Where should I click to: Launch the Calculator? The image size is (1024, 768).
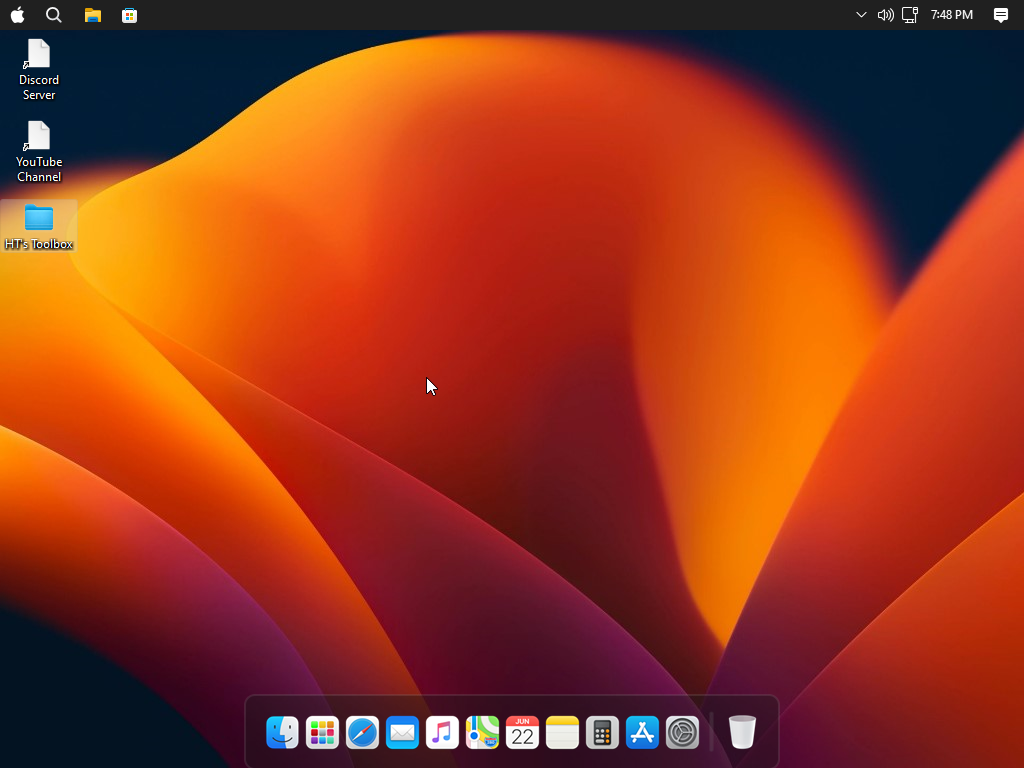602,732
